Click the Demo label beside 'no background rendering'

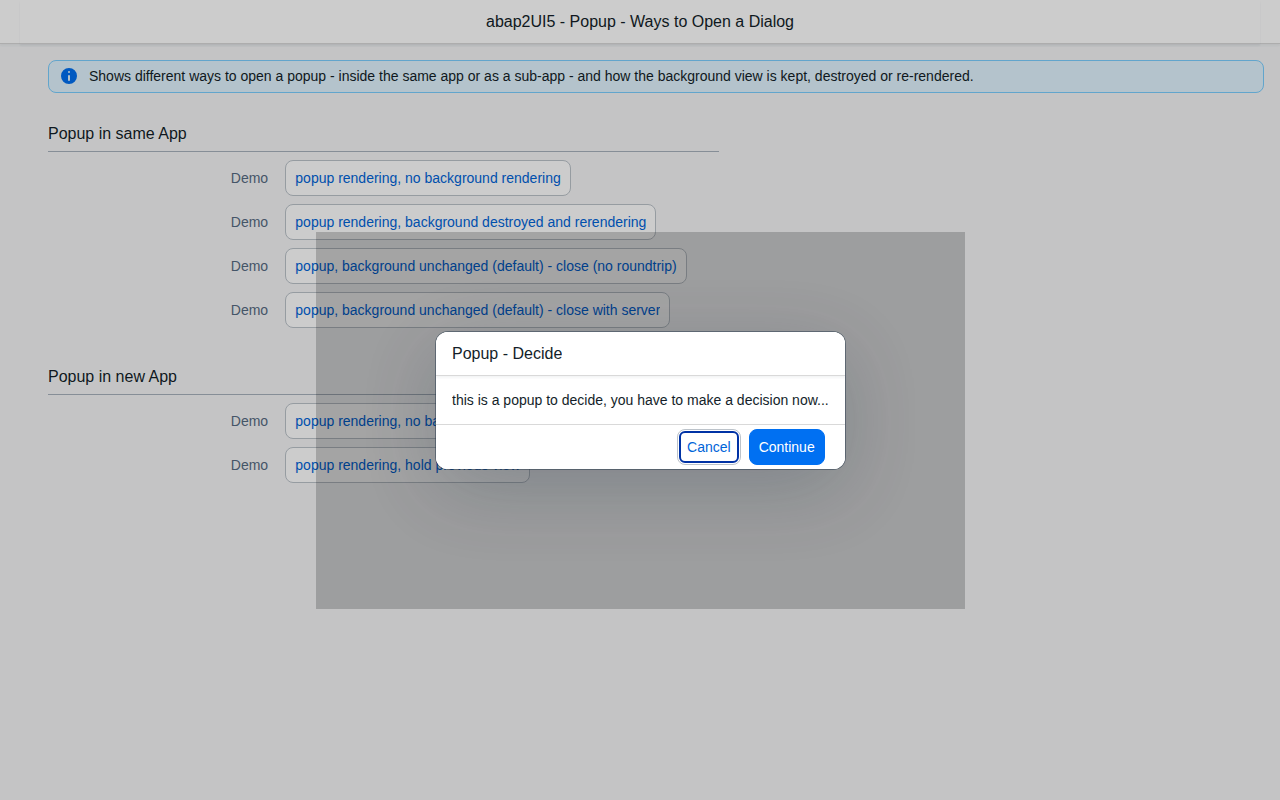click(249, 178)
